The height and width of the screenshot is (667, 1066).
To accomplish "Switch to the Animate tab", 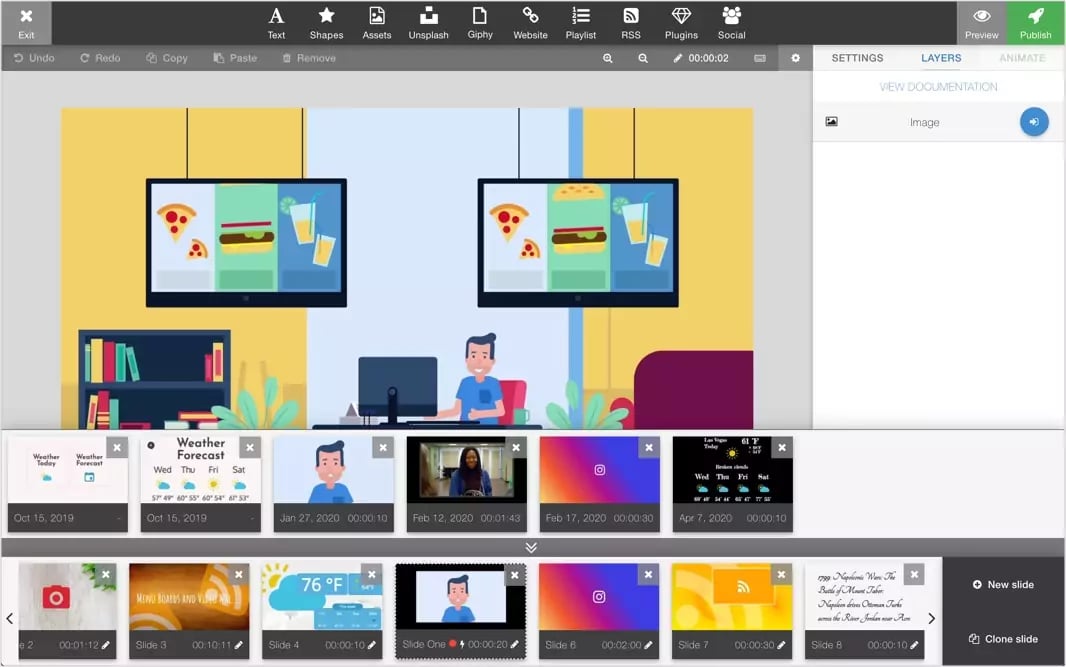I will click(x=1022, y=58).
